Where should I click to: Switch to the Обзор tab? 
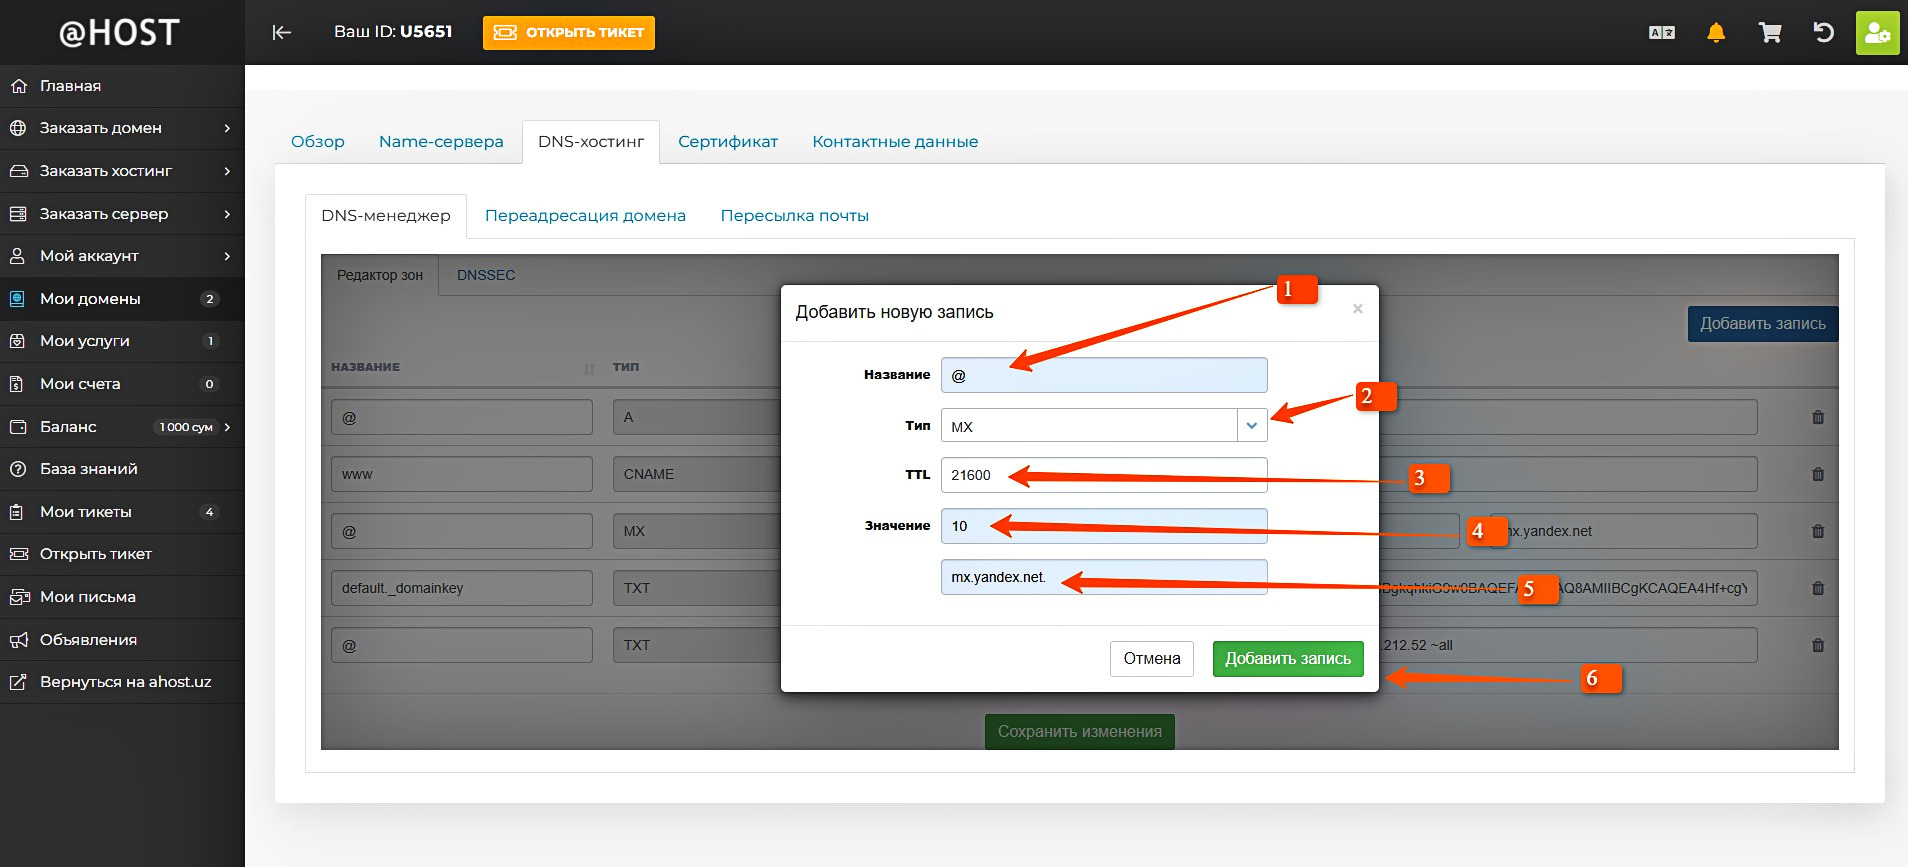(318, 142)
